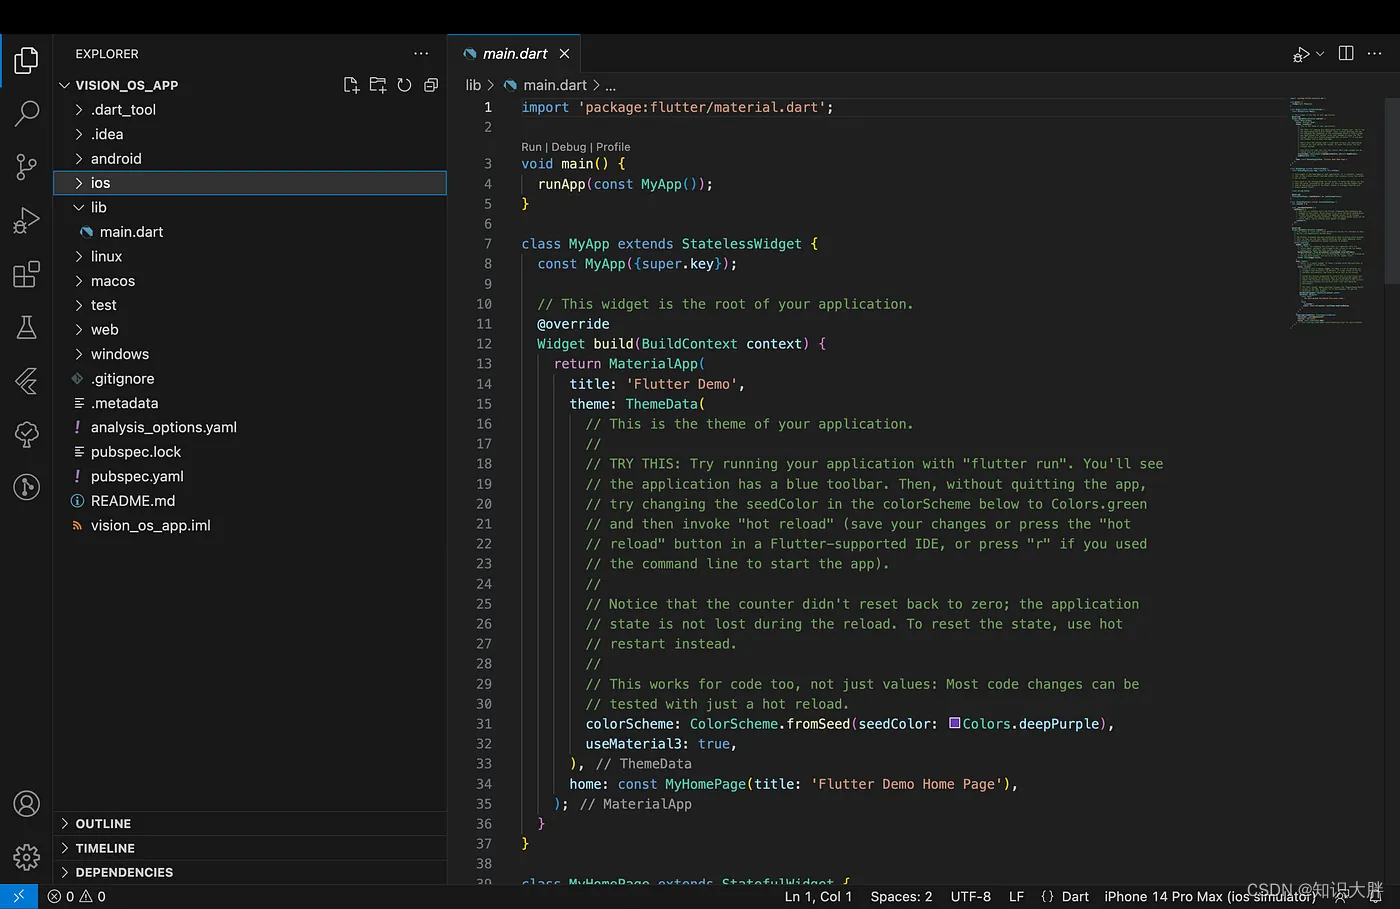Open deepPurple color swatch picker
1400x909 pixels.
click(x=955, y=723)
